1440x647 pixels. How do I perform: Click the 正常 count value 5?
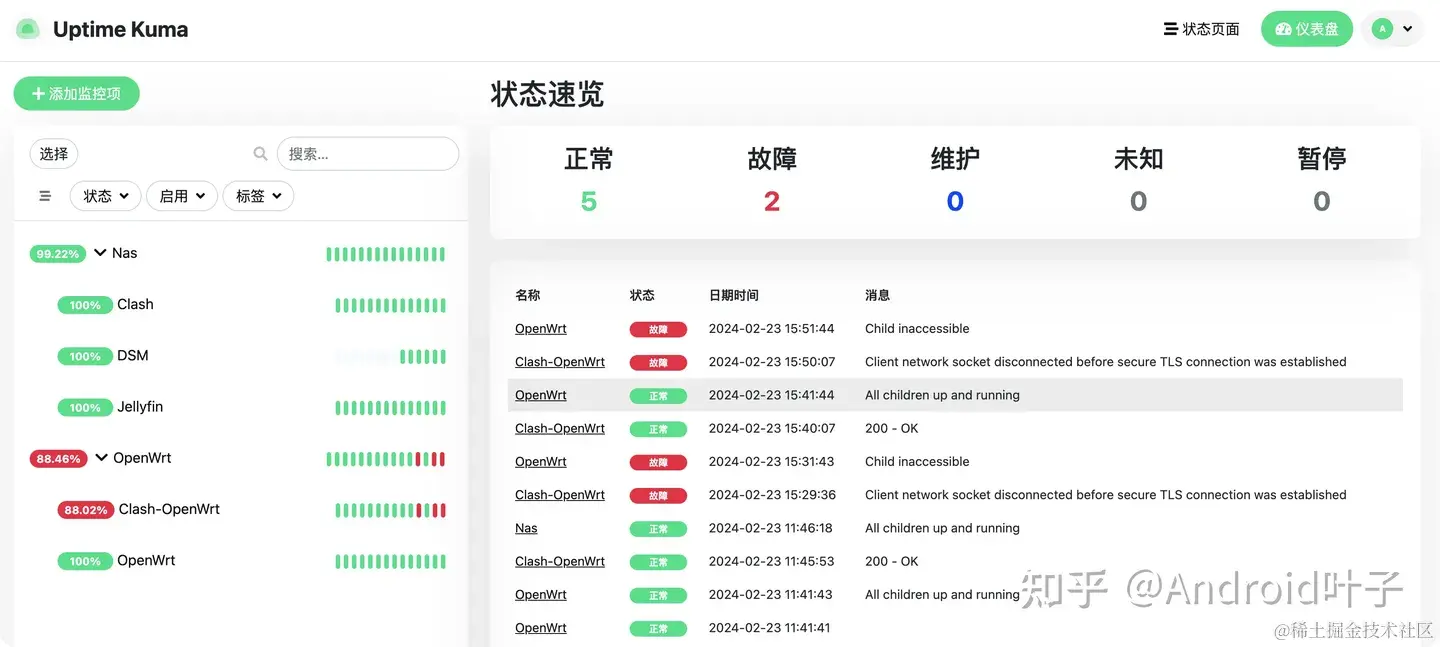click(589, 202)
